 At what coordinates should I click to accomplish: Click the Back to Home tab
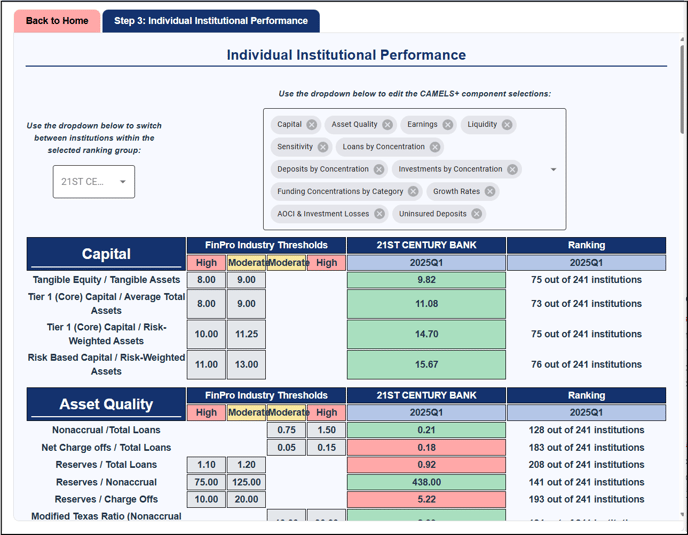[57, 21]
